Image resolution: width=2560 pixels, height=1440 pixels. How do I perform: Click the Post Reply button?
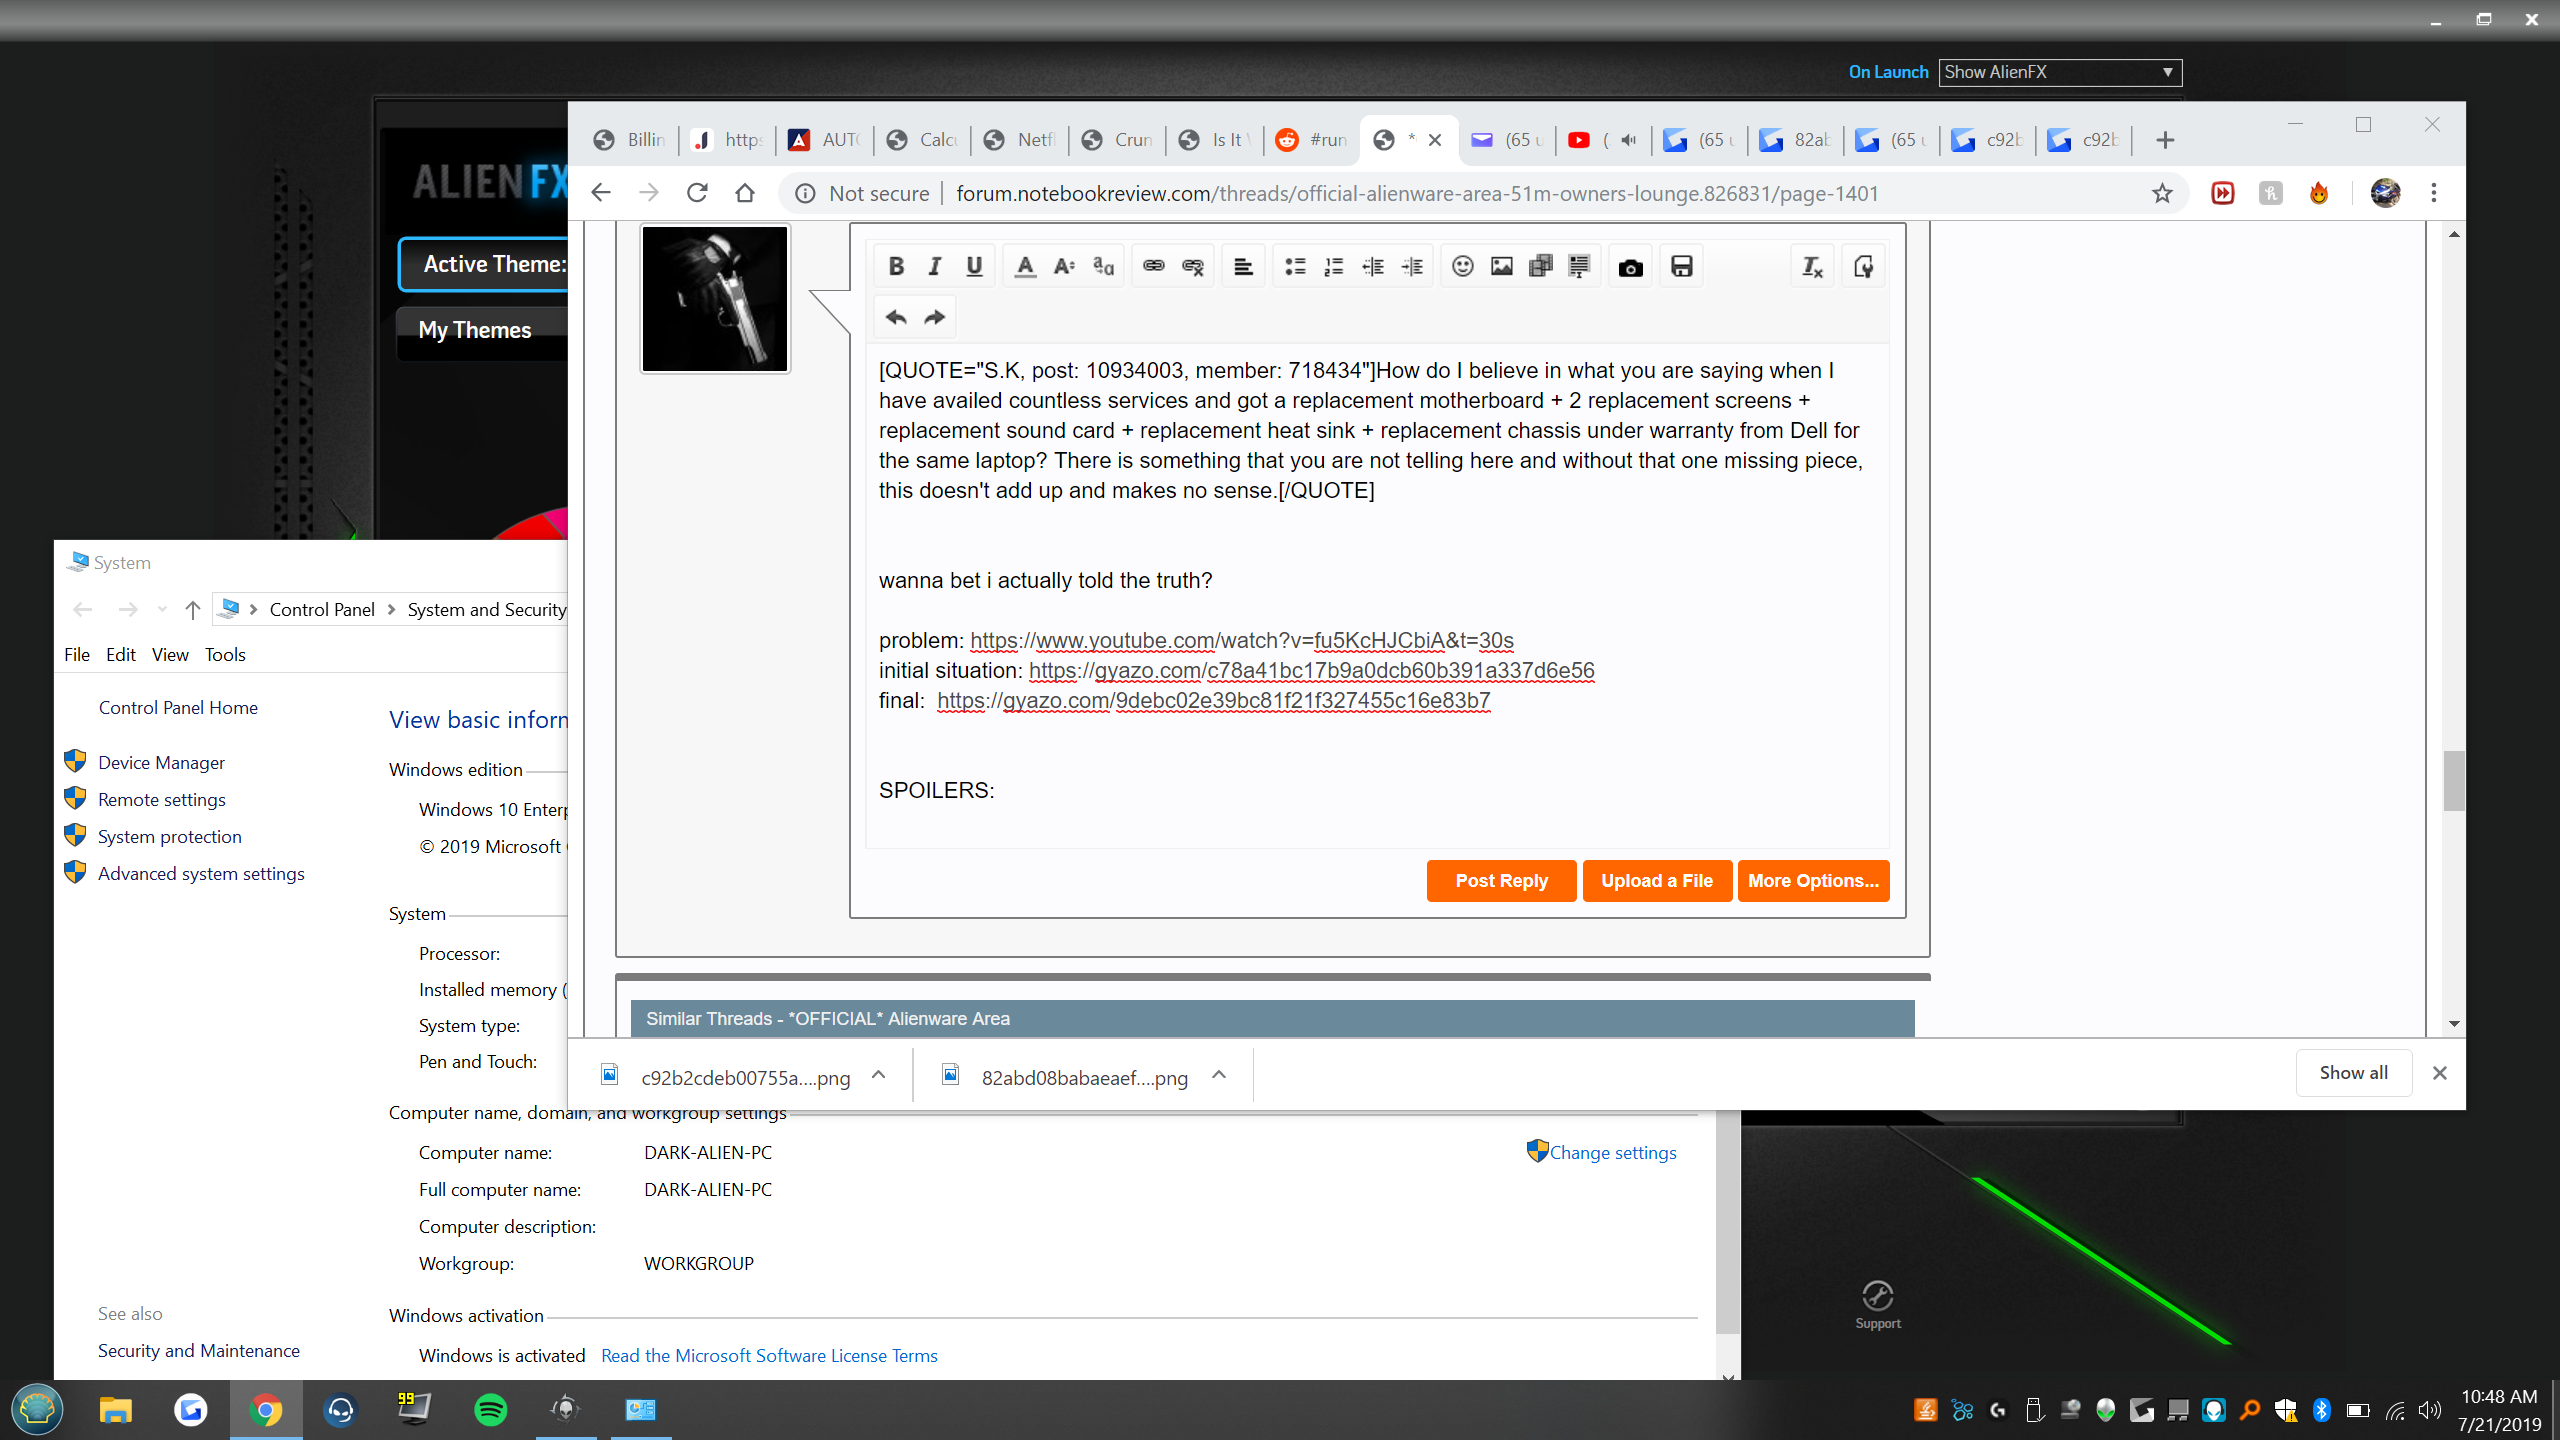click(1501, 881)
